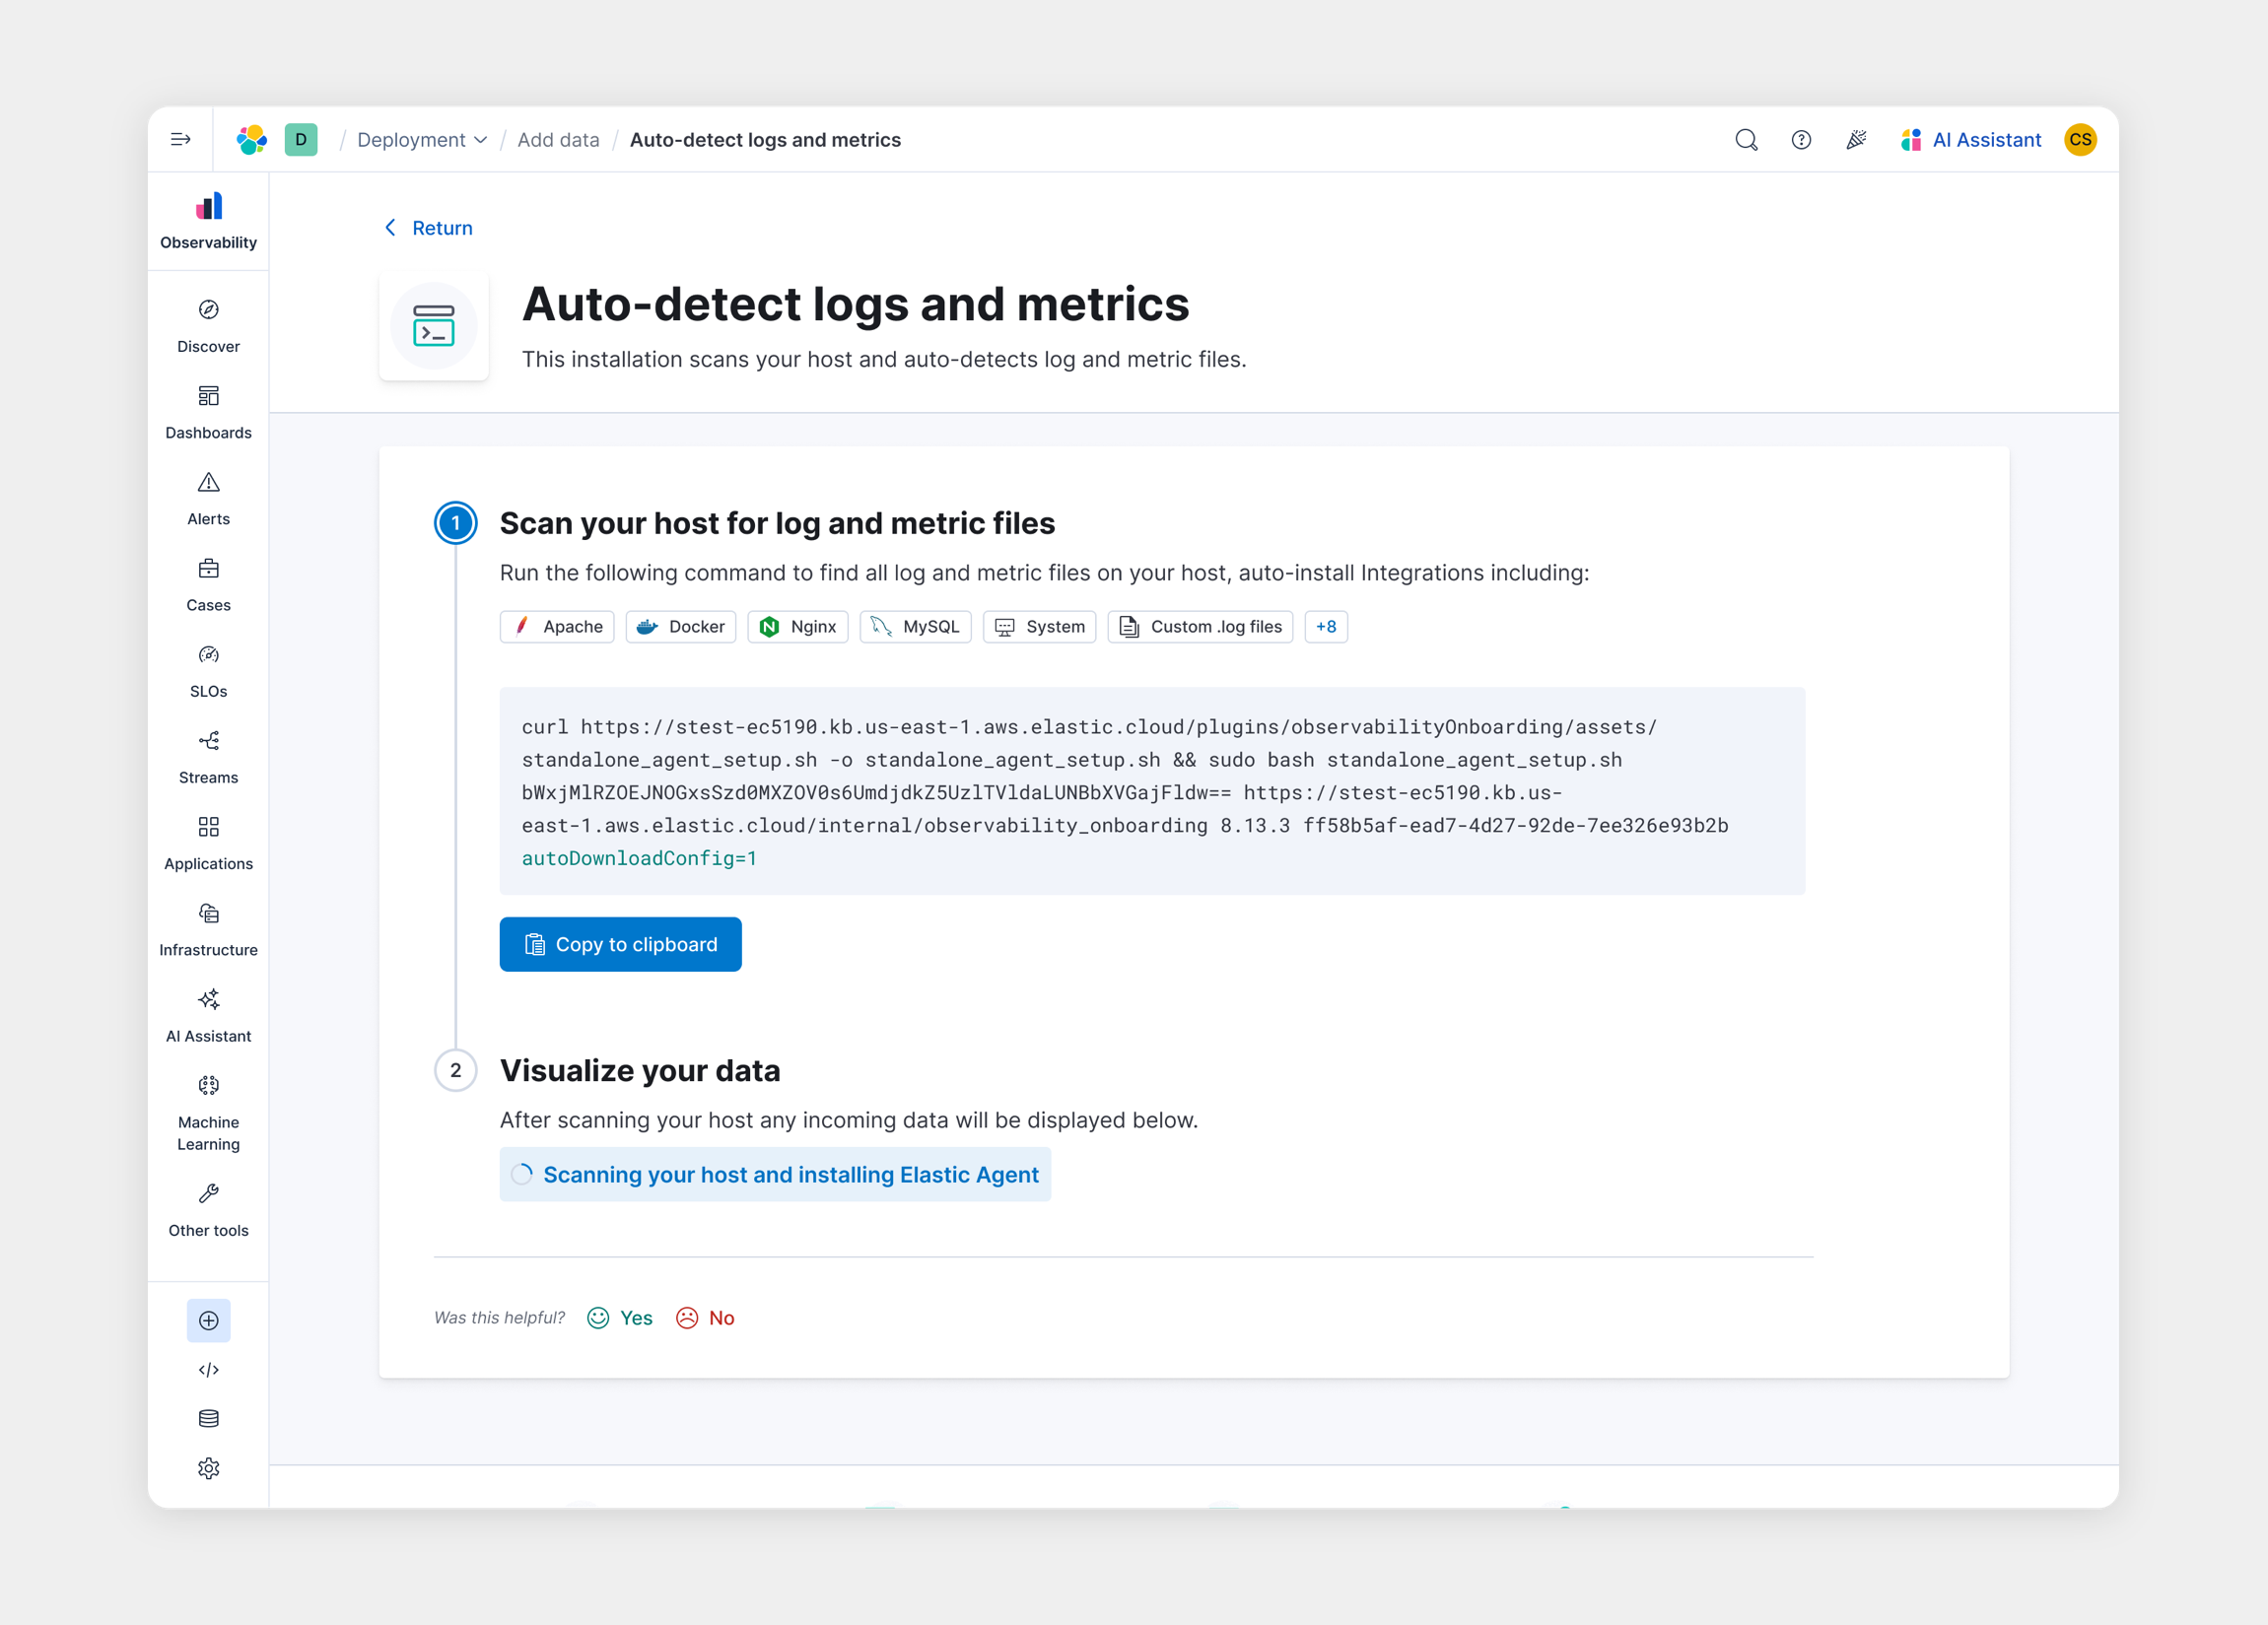The width and height of the screenshot is (2268, 1625).
Task: Toggle the side navigation collapse button
Action: pyautogui.click(x=180, y=140)
